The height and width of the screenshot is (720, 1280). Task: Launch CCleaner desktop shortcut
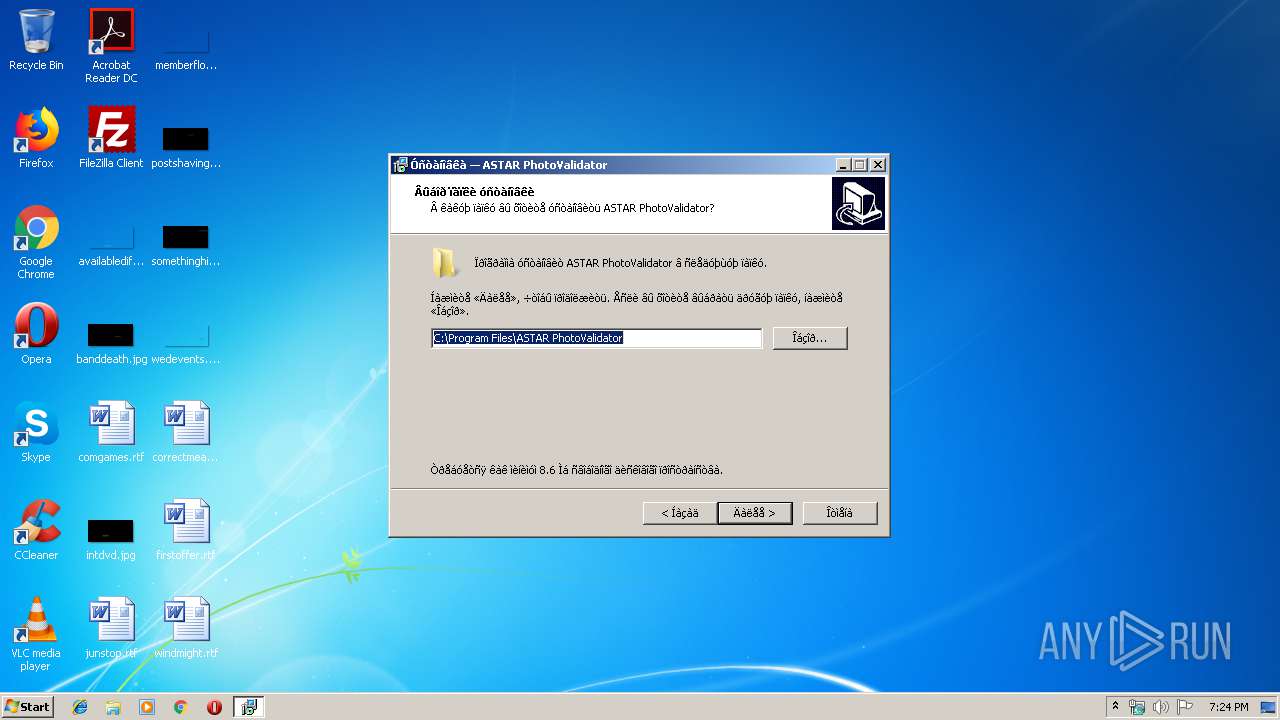point(36,529)
